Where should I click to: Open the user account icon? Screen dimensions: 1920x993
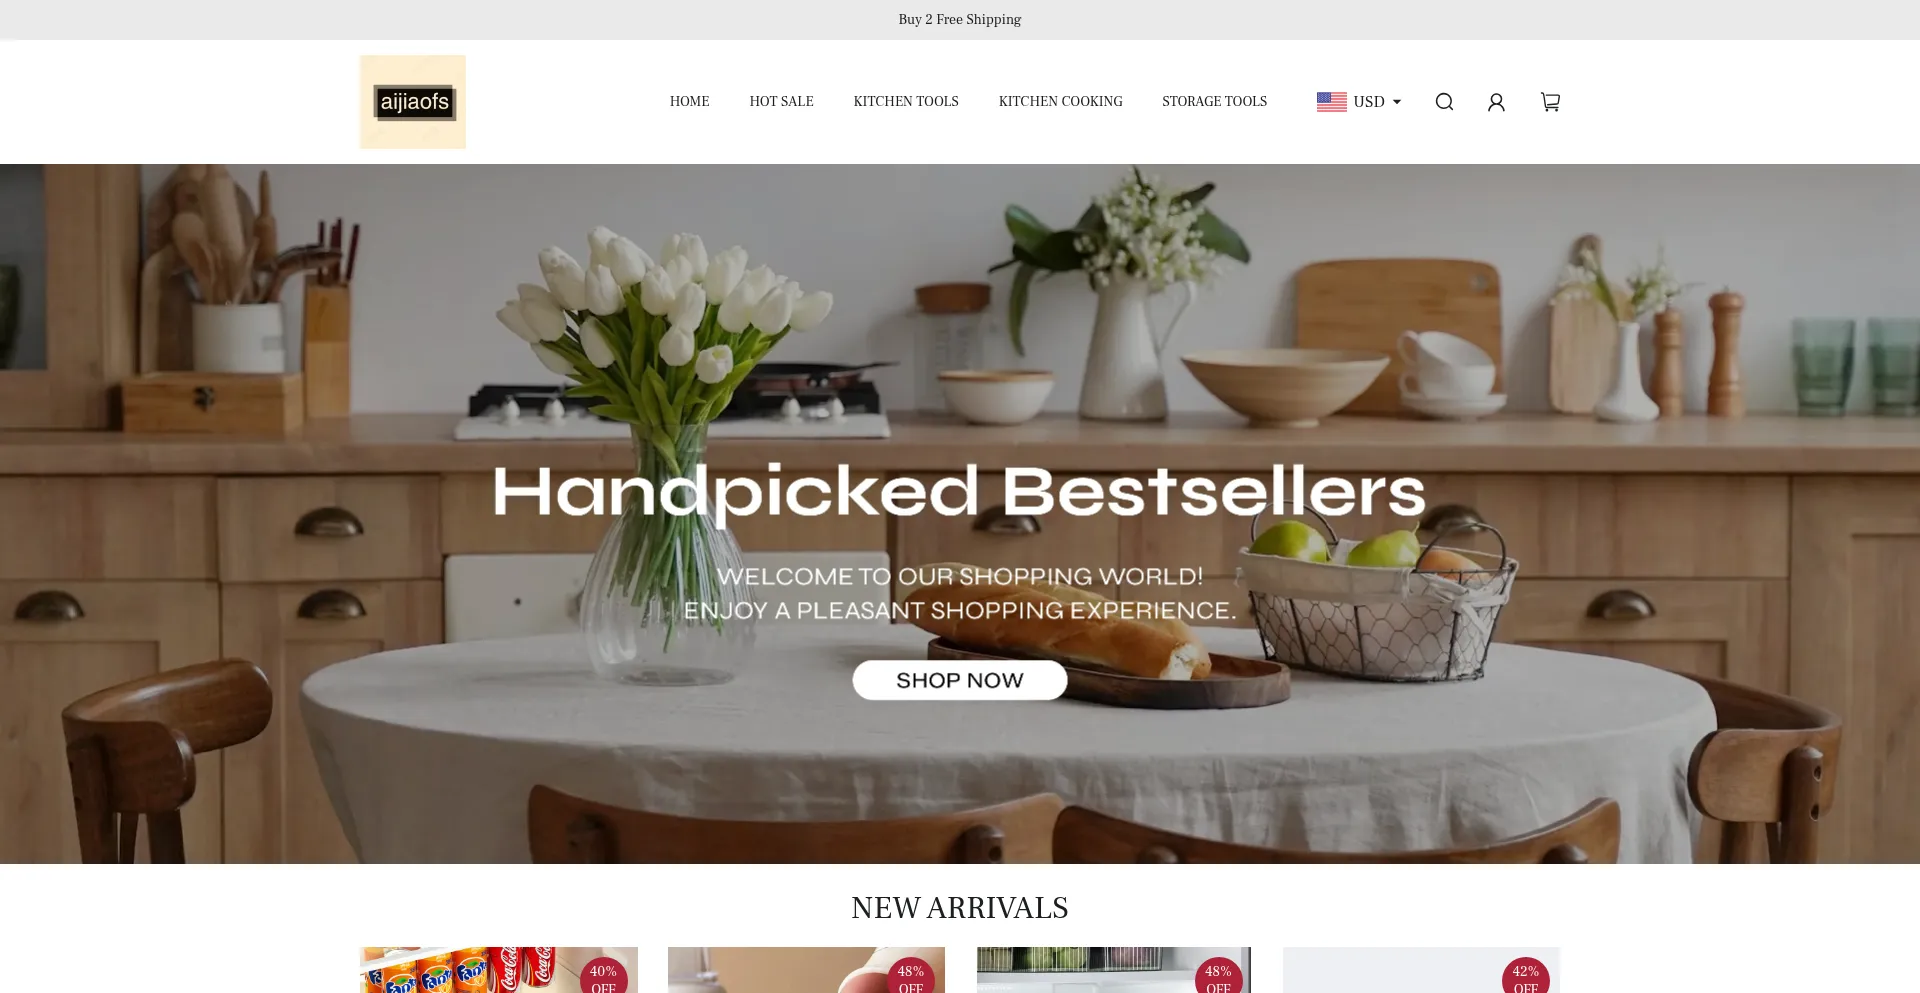(x=1496, y=102)
